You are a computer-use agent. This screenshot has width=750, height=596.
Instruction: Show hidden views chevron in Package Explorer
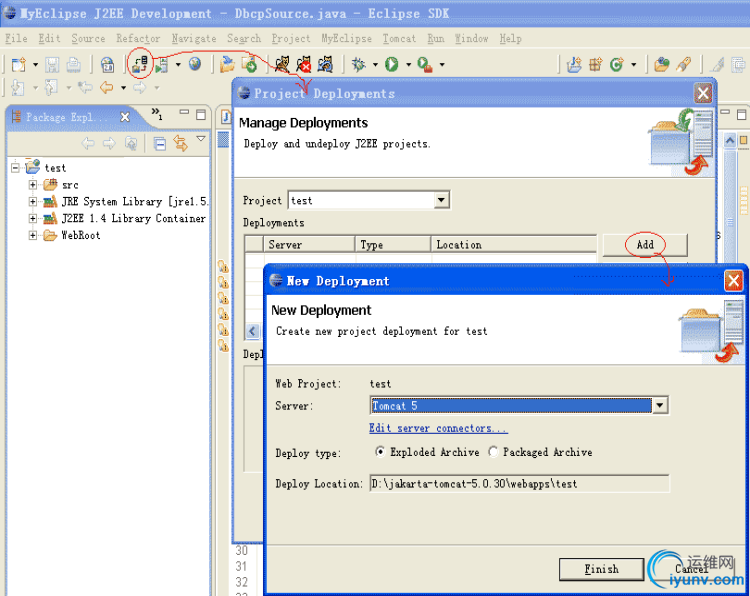[156, 113]
